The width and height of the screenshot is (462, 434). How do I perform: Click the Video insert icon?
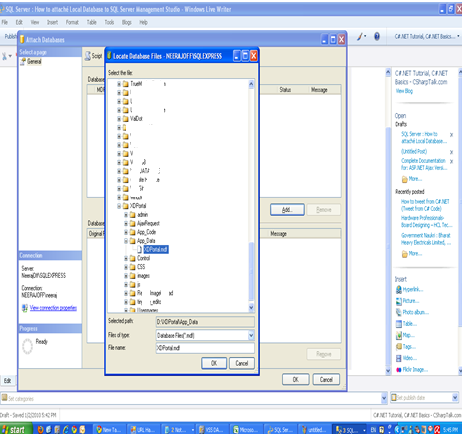399,358
